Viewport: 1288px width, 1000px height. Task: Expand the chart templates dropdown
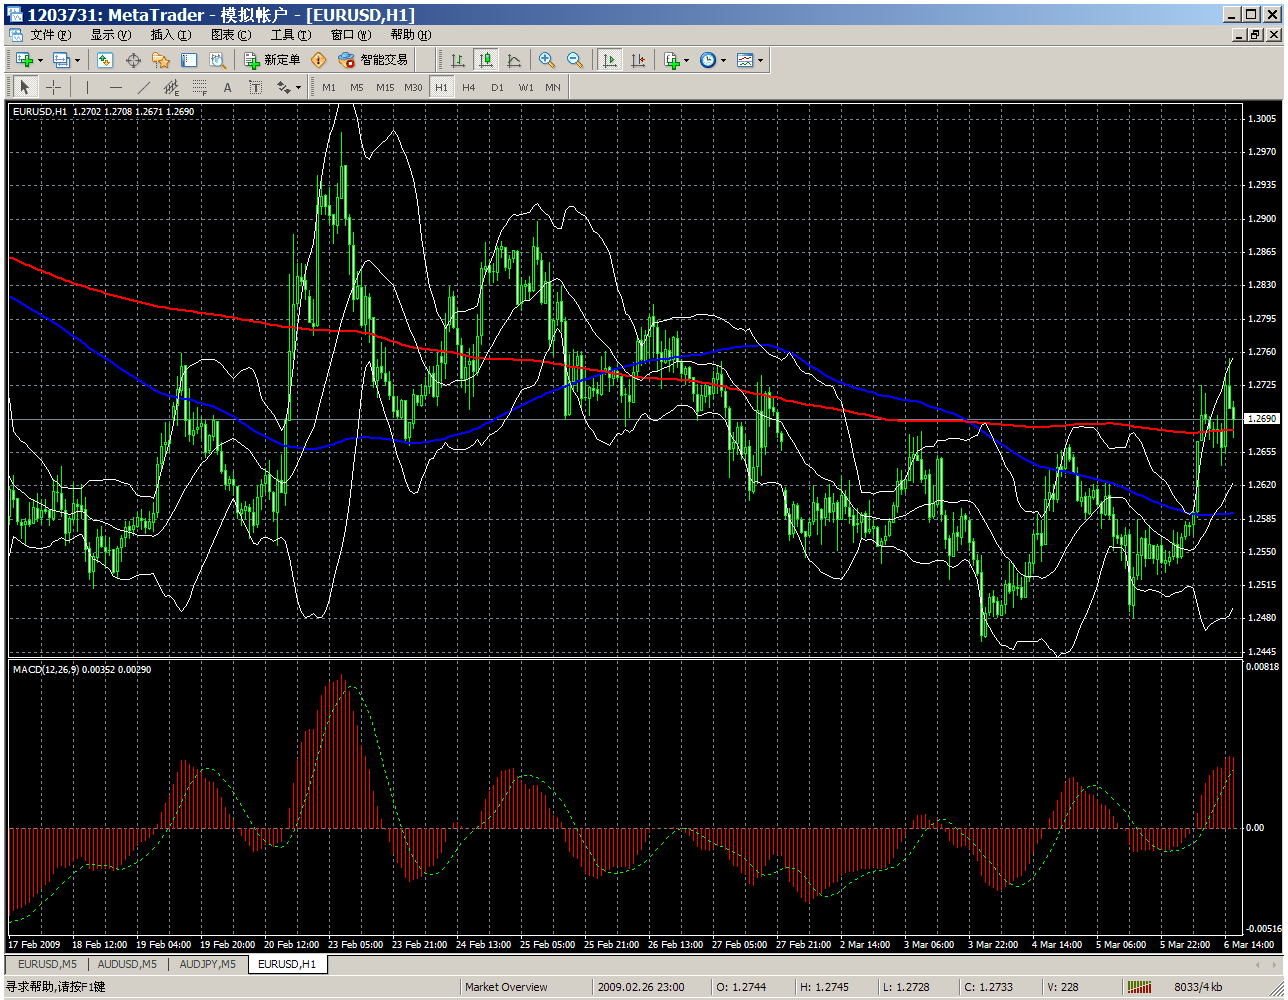761,60
